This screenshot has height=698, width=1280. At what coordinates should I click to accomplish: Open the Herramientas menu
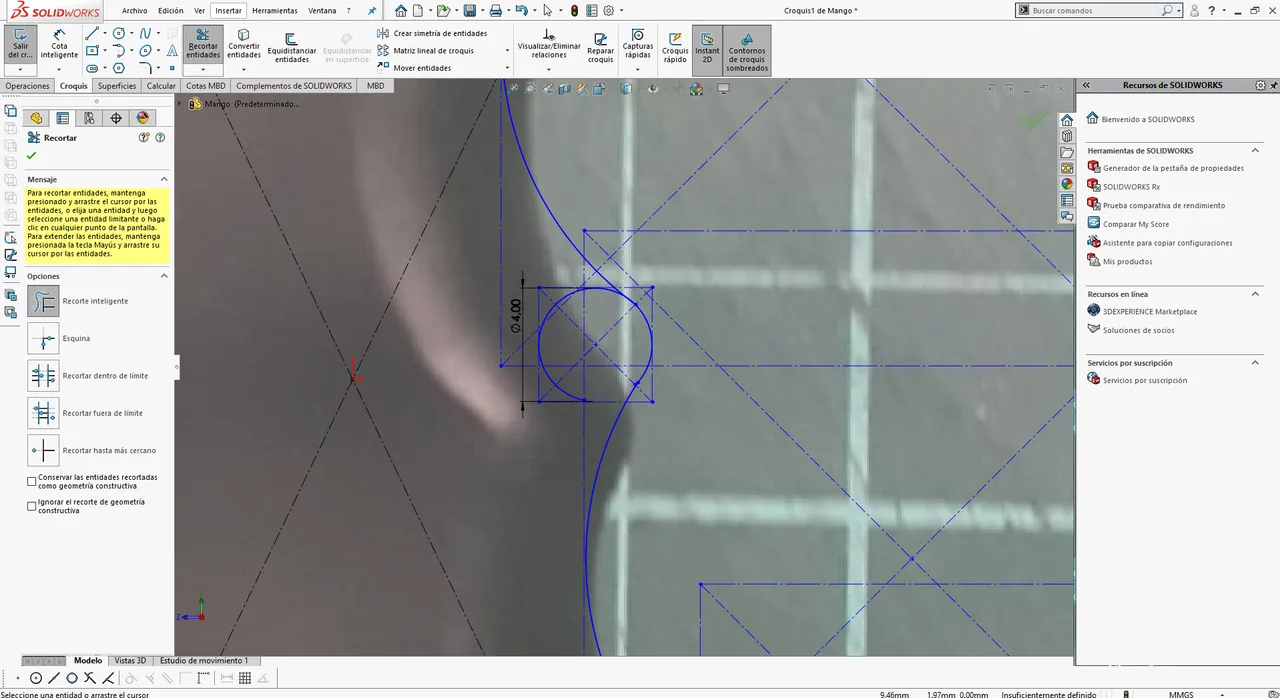click(275, 11)
